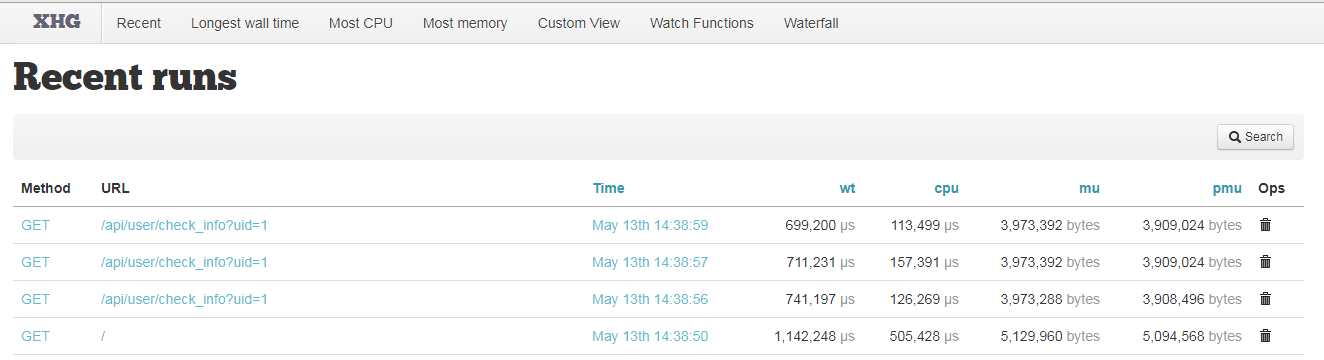Open Longest wall time view
The width and height of the screenshot is (1324, 360).
[x=245, y=23]
